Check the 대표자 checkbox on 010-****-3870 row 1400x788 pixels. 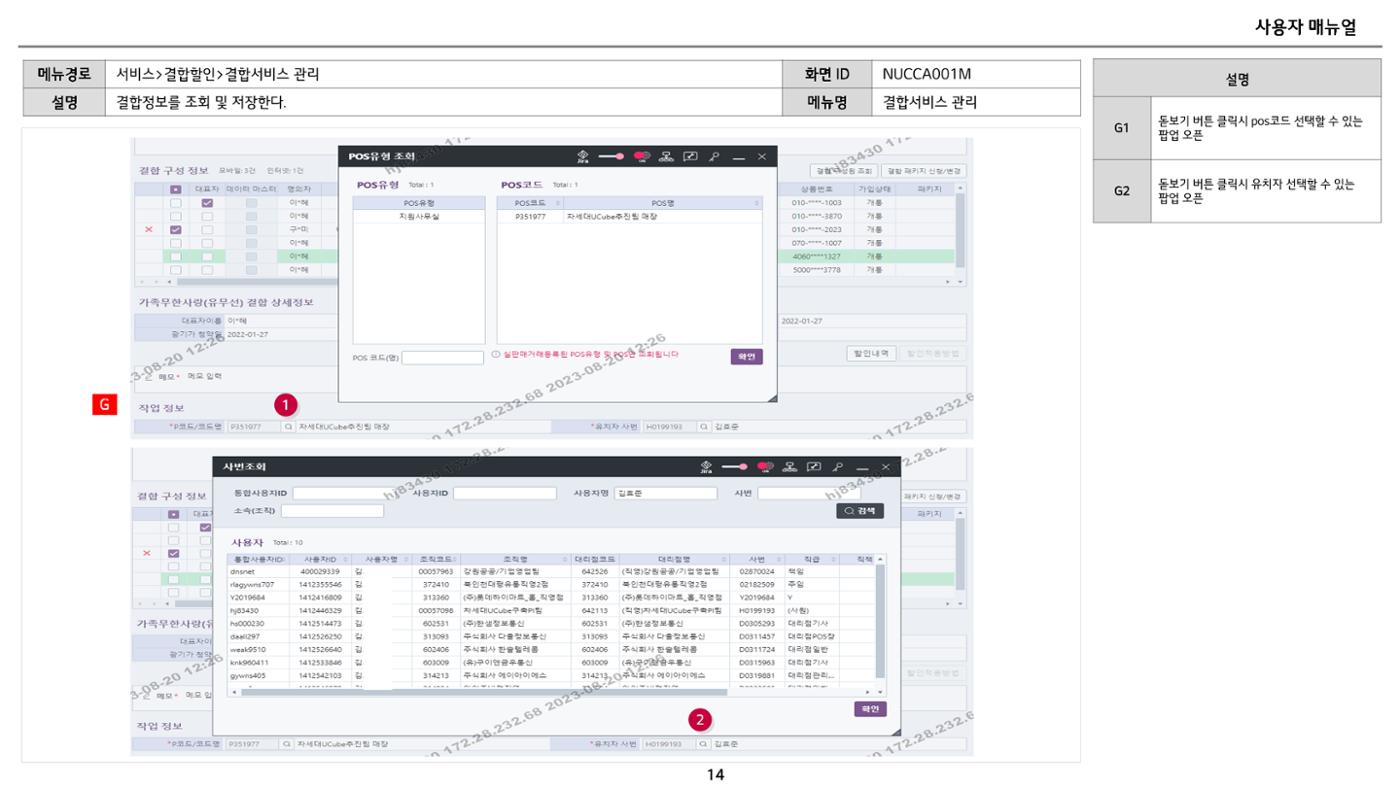pyautogui.click(x=208, y=215)
